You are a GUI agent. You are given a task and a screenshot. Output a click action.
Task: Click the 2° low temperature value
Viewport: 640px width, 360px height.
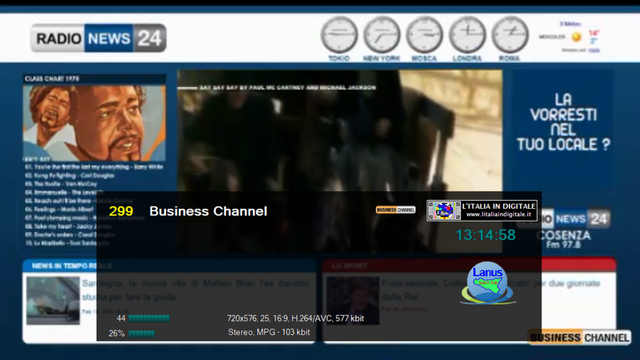[x=593, y=41]
